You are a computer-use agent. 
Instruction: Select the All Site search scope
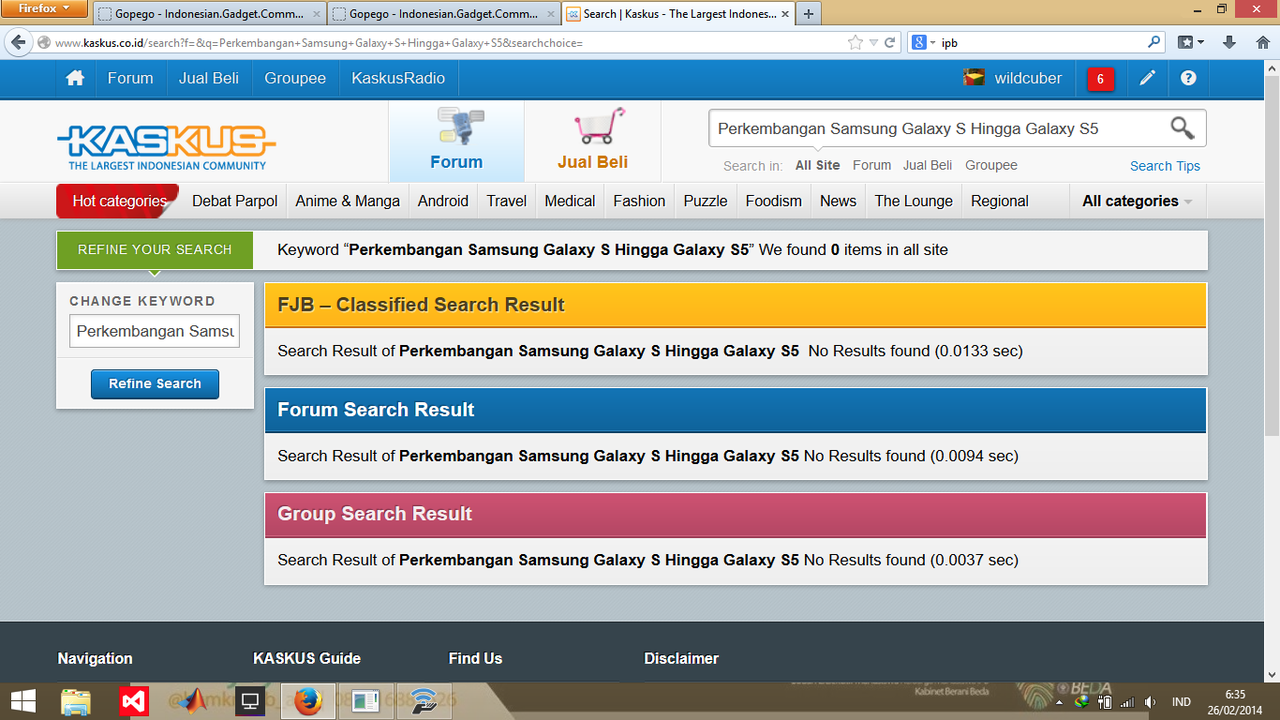click(818, 165)
